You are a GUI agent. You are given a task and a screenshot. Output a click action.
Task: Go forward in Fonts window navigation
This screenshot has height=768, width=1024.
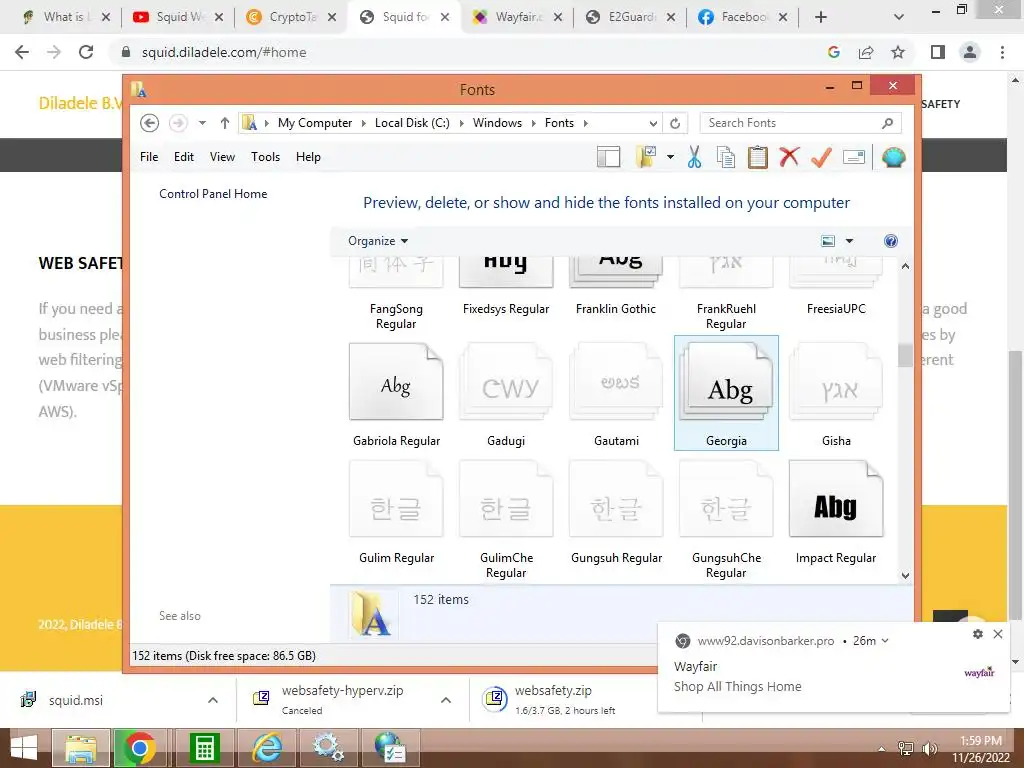pyautogui.click(x=178, y=123)
